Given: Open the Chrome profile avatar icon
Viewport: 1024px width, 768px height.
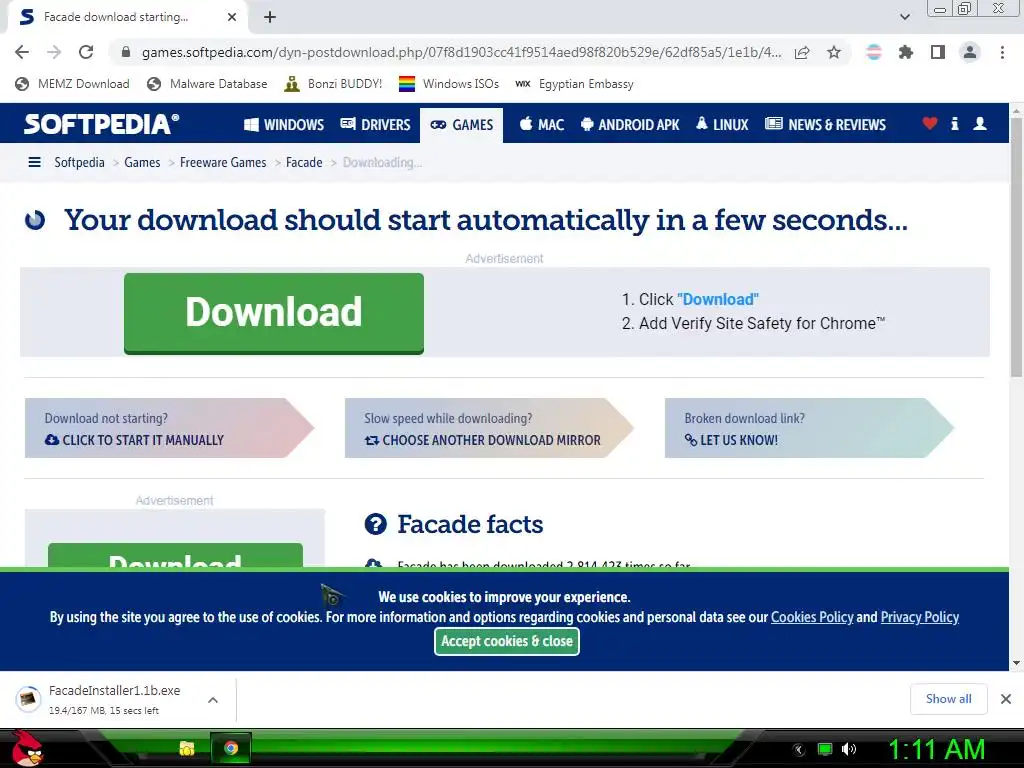Looking at the screenshot, I should [x=970, y=52].
